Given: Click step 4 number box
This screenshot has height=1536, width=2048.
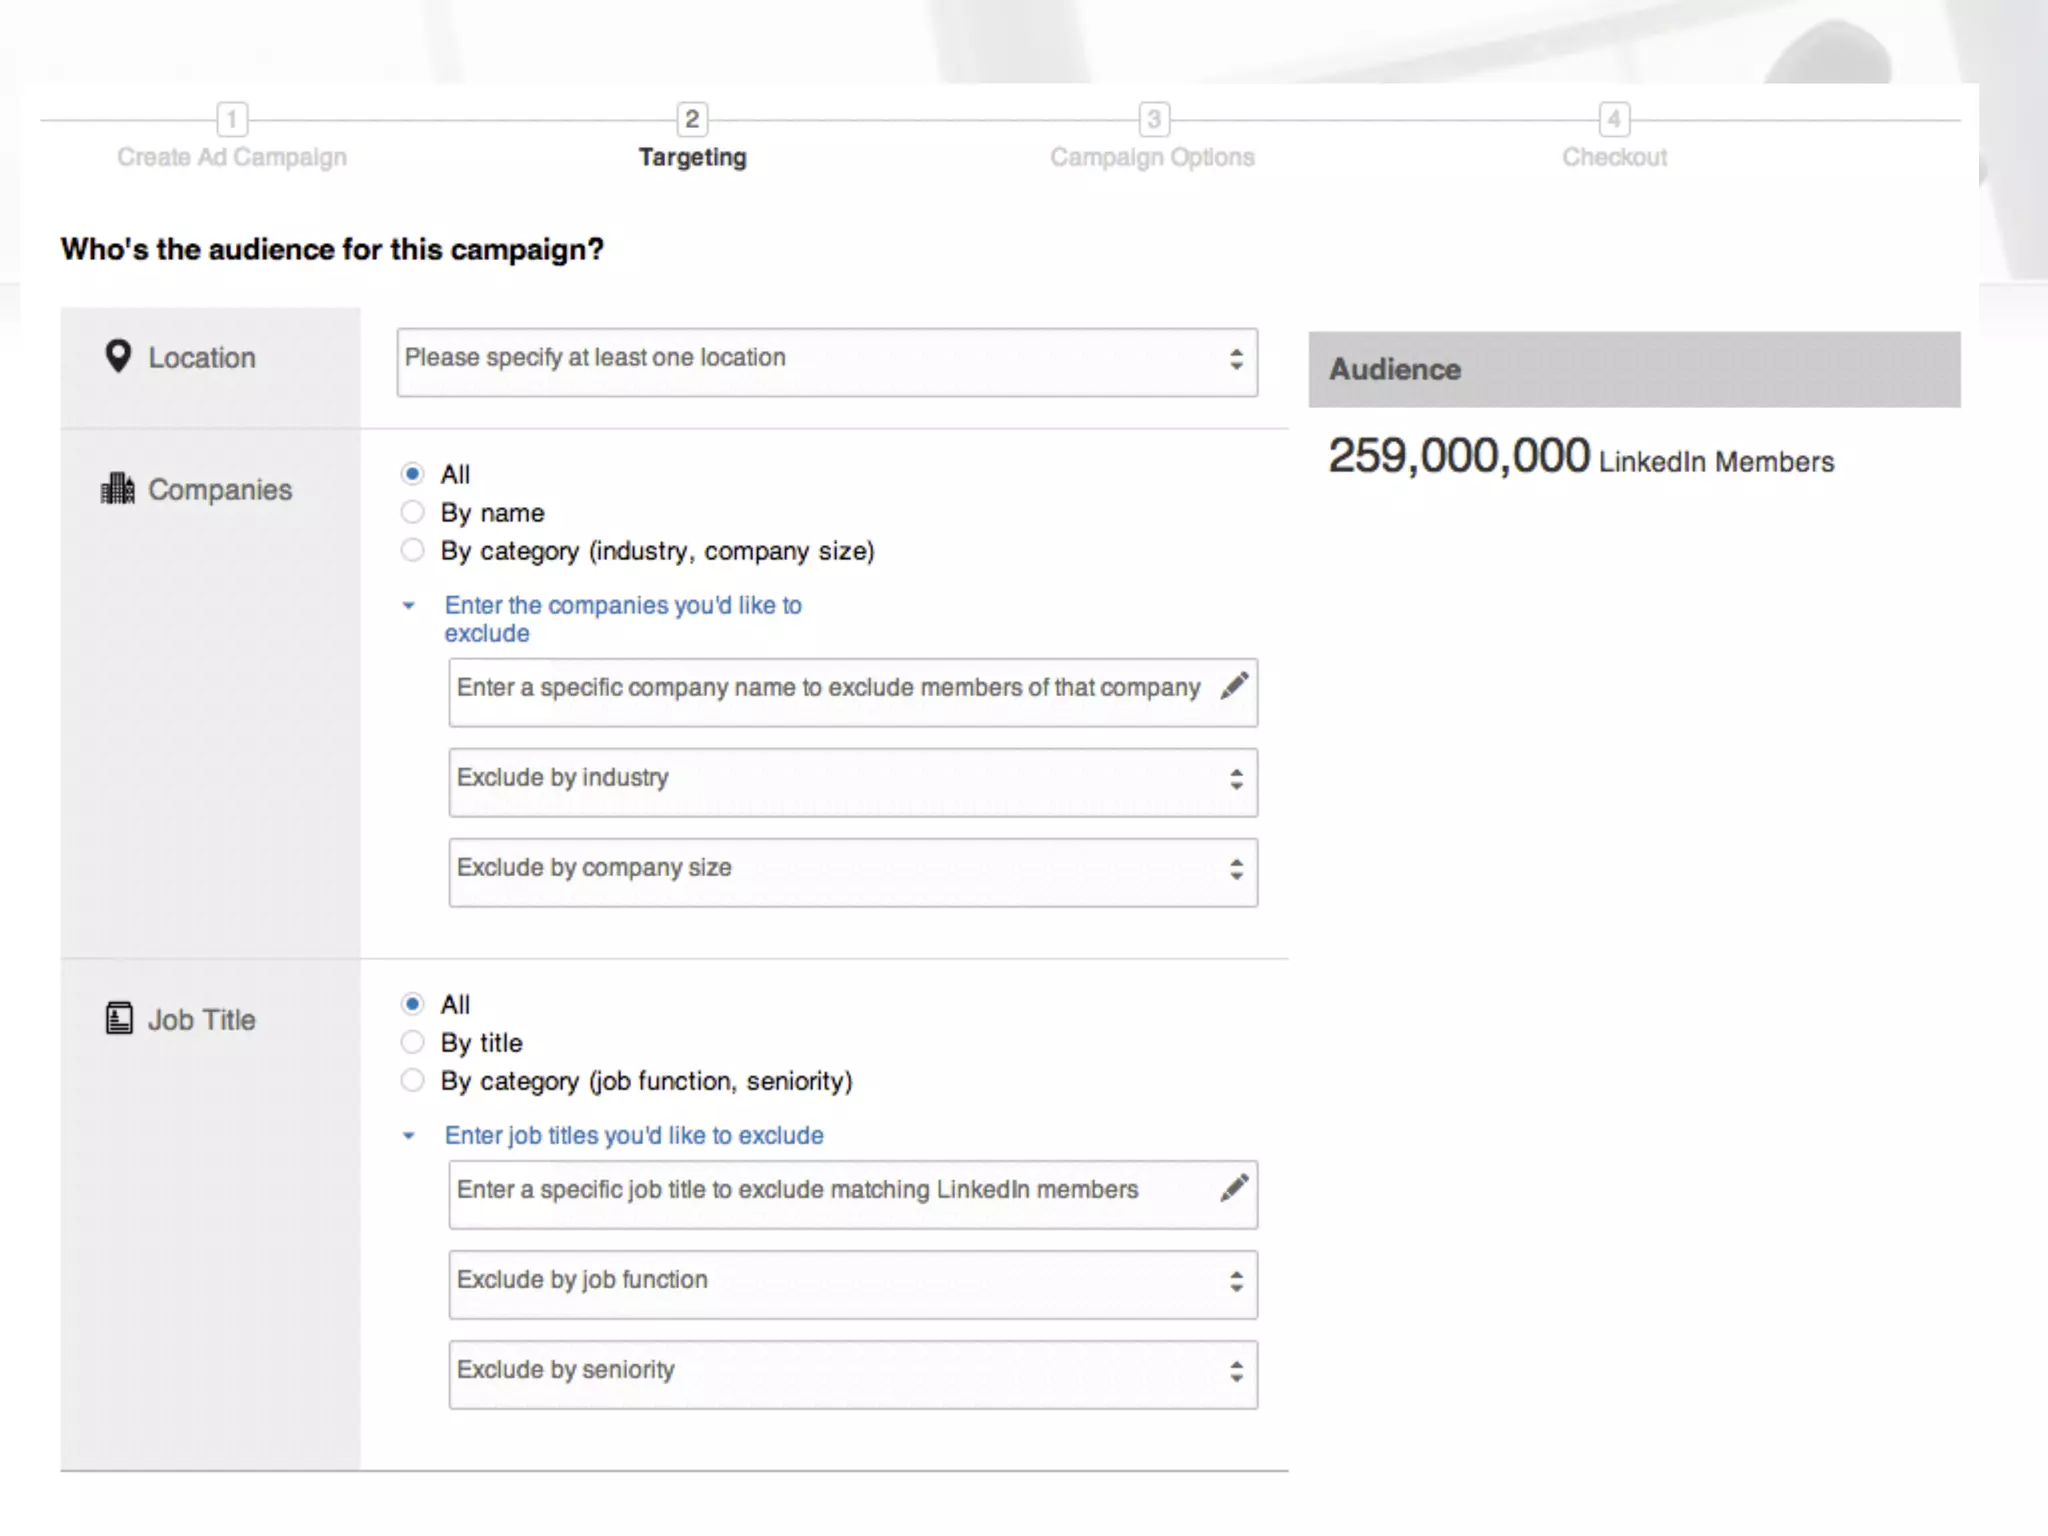Looking at the screenshot, I should 1614,120.
